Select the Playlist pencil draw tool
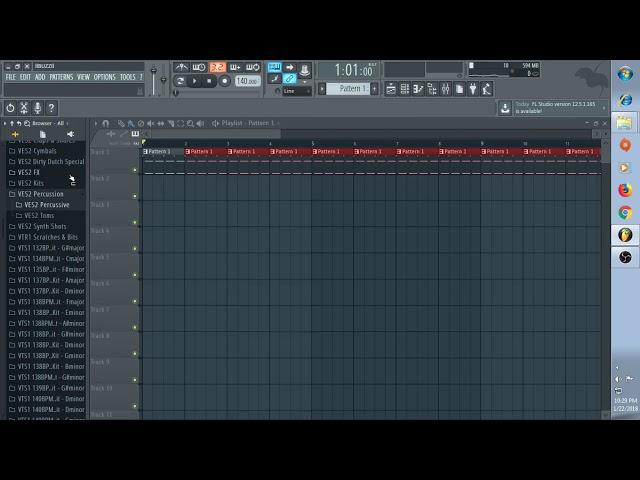The width and height of the screenshot is (640, 480). pos(121,123)
